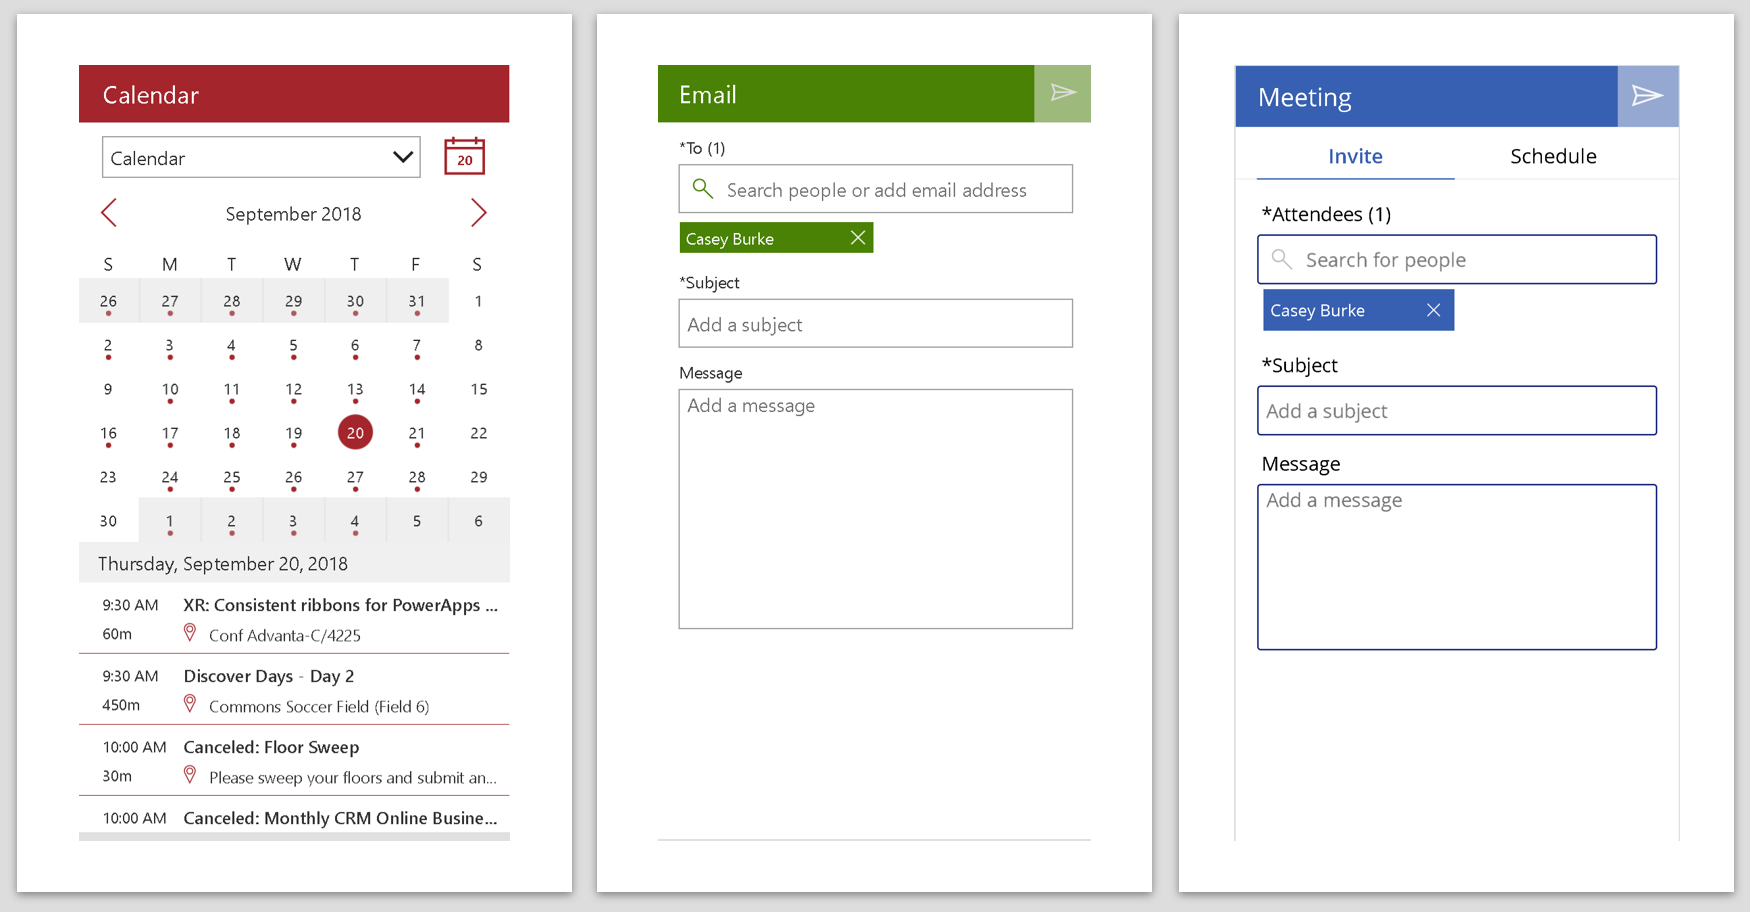
Task: Select September 20 in the calendar
Action: (x=355, y=433)
